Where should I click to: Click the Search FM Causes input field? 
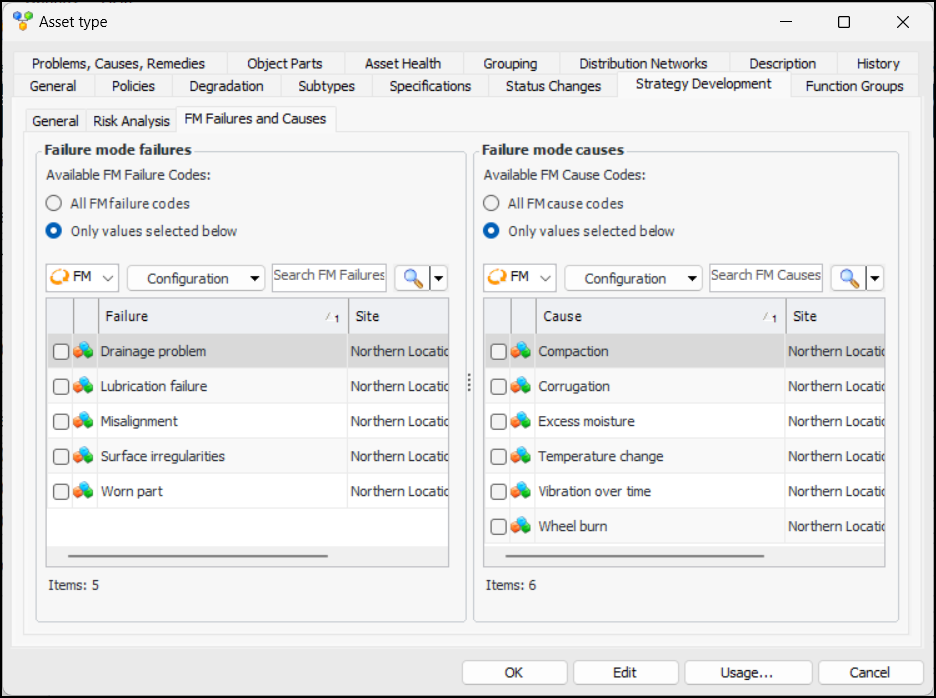point(765,276)
